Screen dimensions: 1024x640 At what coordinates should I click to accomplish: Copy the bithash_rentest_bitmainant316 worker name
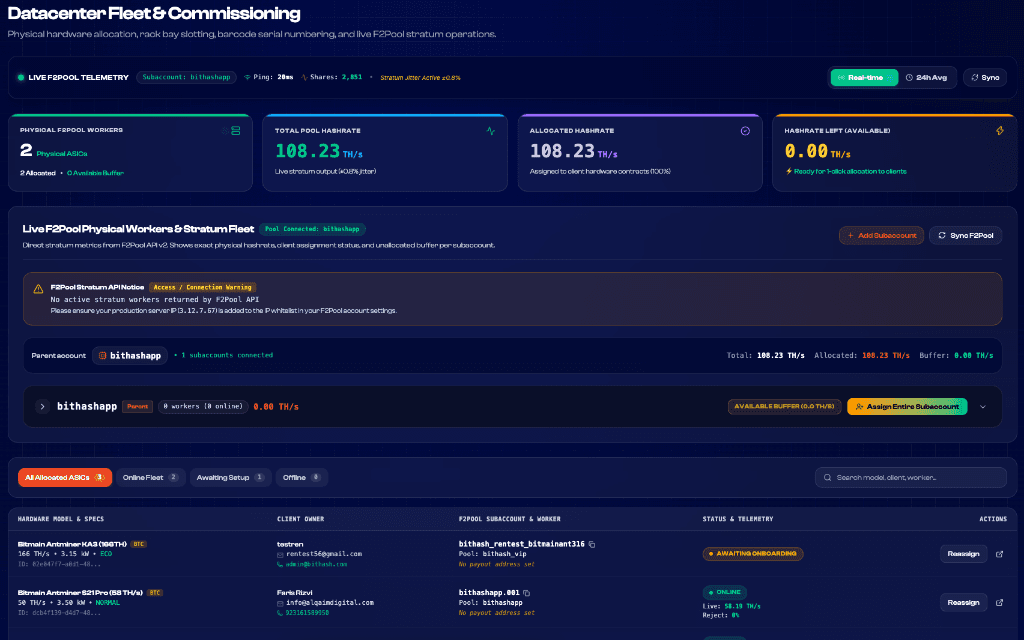(592, 544)
